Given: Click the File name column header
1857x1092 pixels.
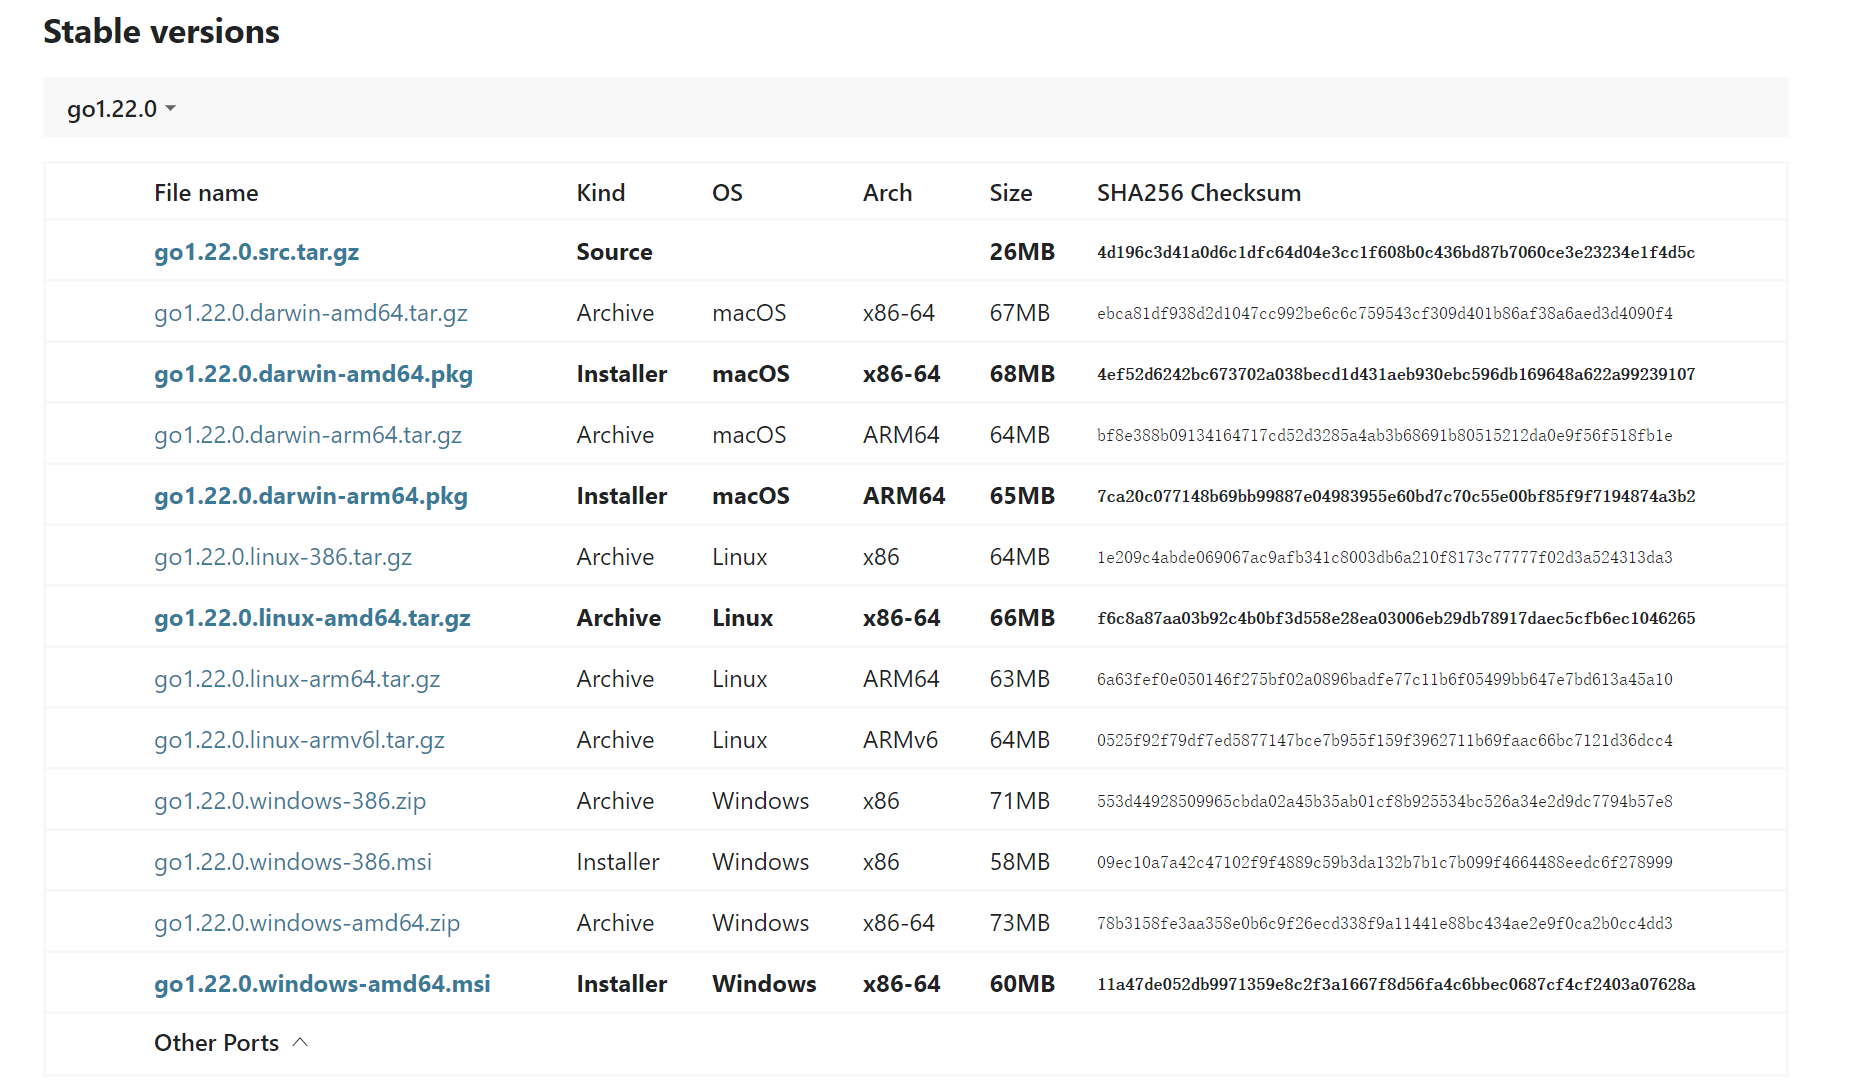Looking at the screenshot, I should (206, 193).
